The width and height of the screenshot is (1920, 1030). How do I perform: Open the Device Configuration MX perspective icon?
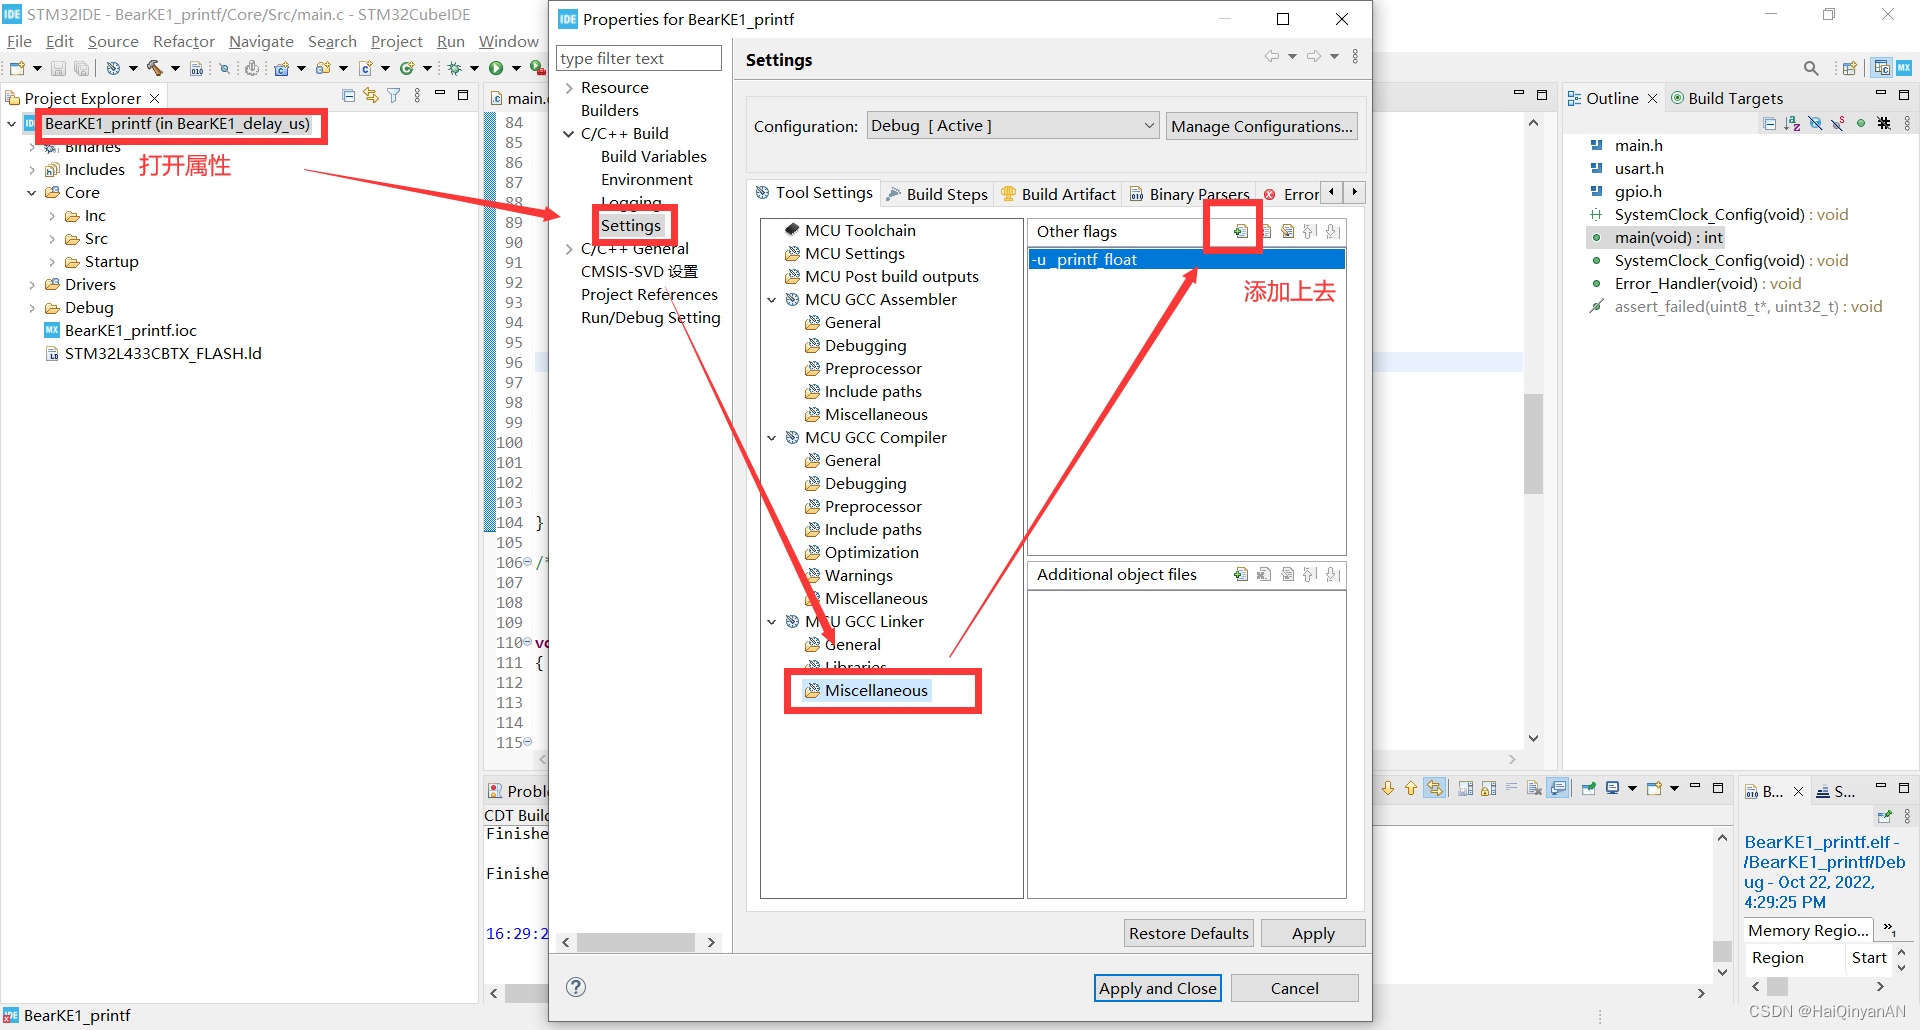pos(1904,68)
